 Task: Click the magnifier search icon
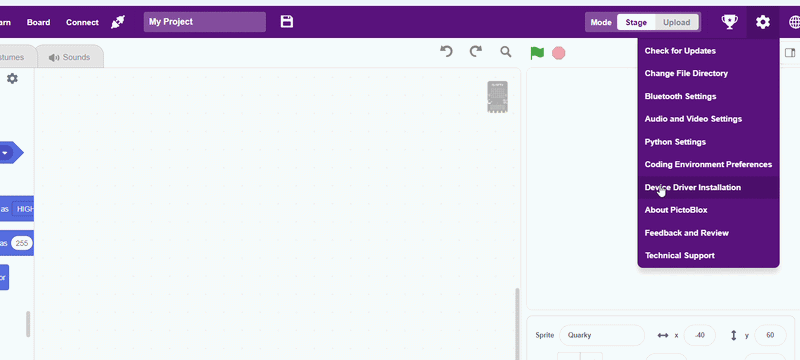[x=506, y=52]
